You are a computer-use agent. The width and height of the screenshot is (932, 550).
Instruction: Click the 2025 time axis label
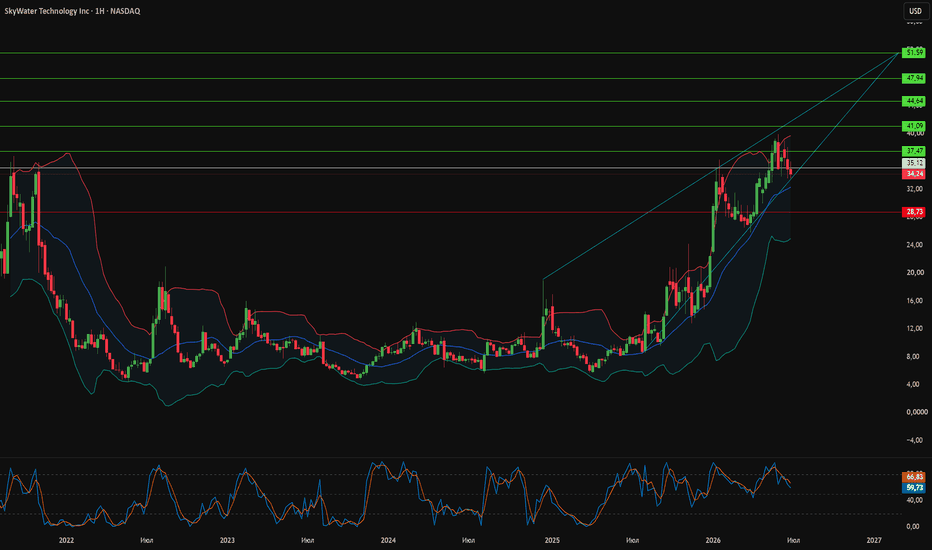pyautogui.click(x=552, y=540)
